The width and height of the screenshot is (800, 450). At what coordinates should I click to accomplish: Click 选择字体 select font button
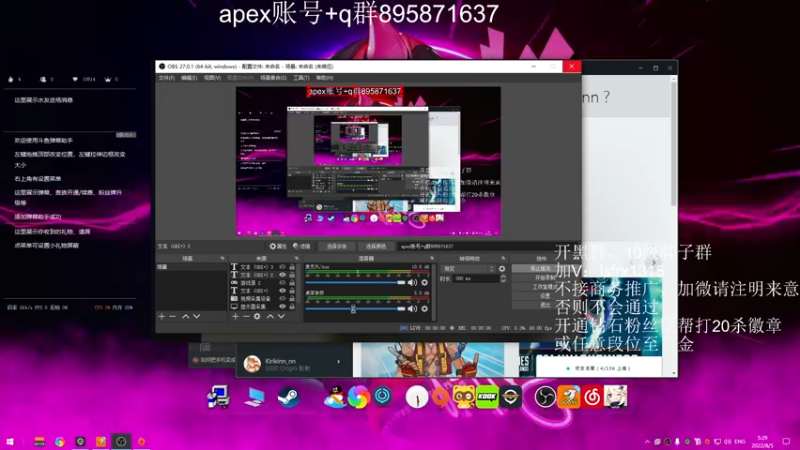pos(336,246)
